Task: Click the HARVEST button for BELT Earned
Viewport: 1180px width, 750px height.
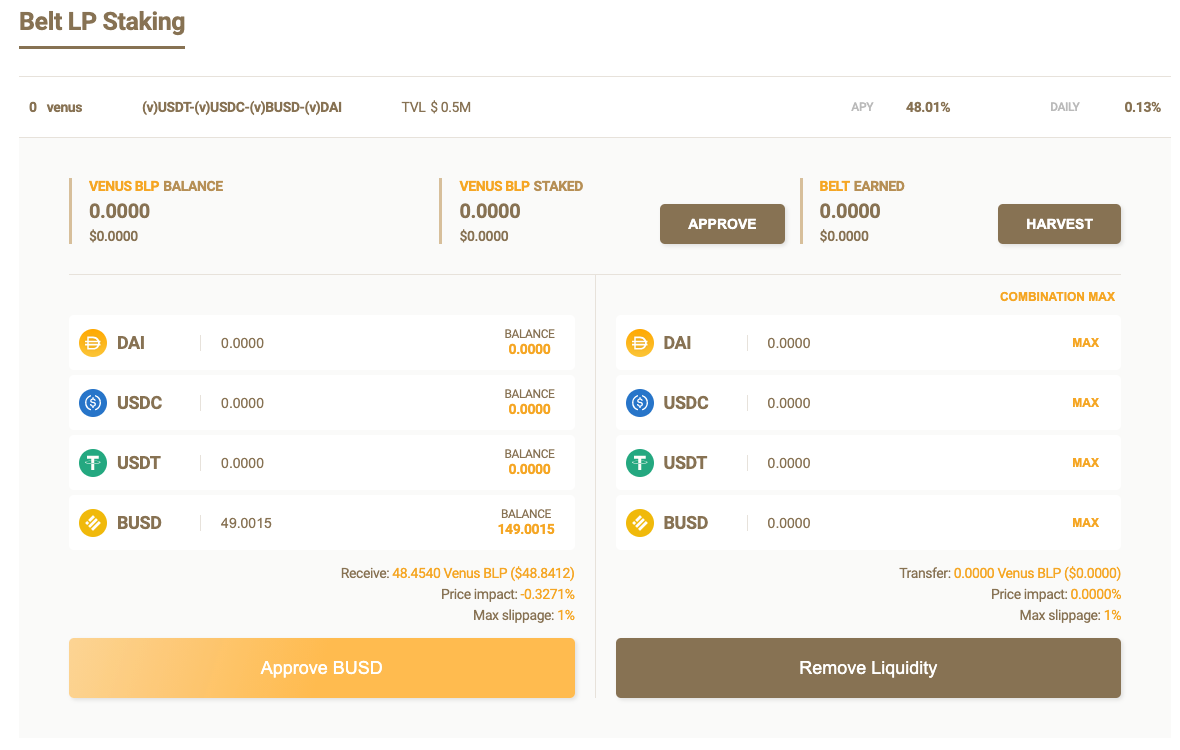Action: (1059, 223)
